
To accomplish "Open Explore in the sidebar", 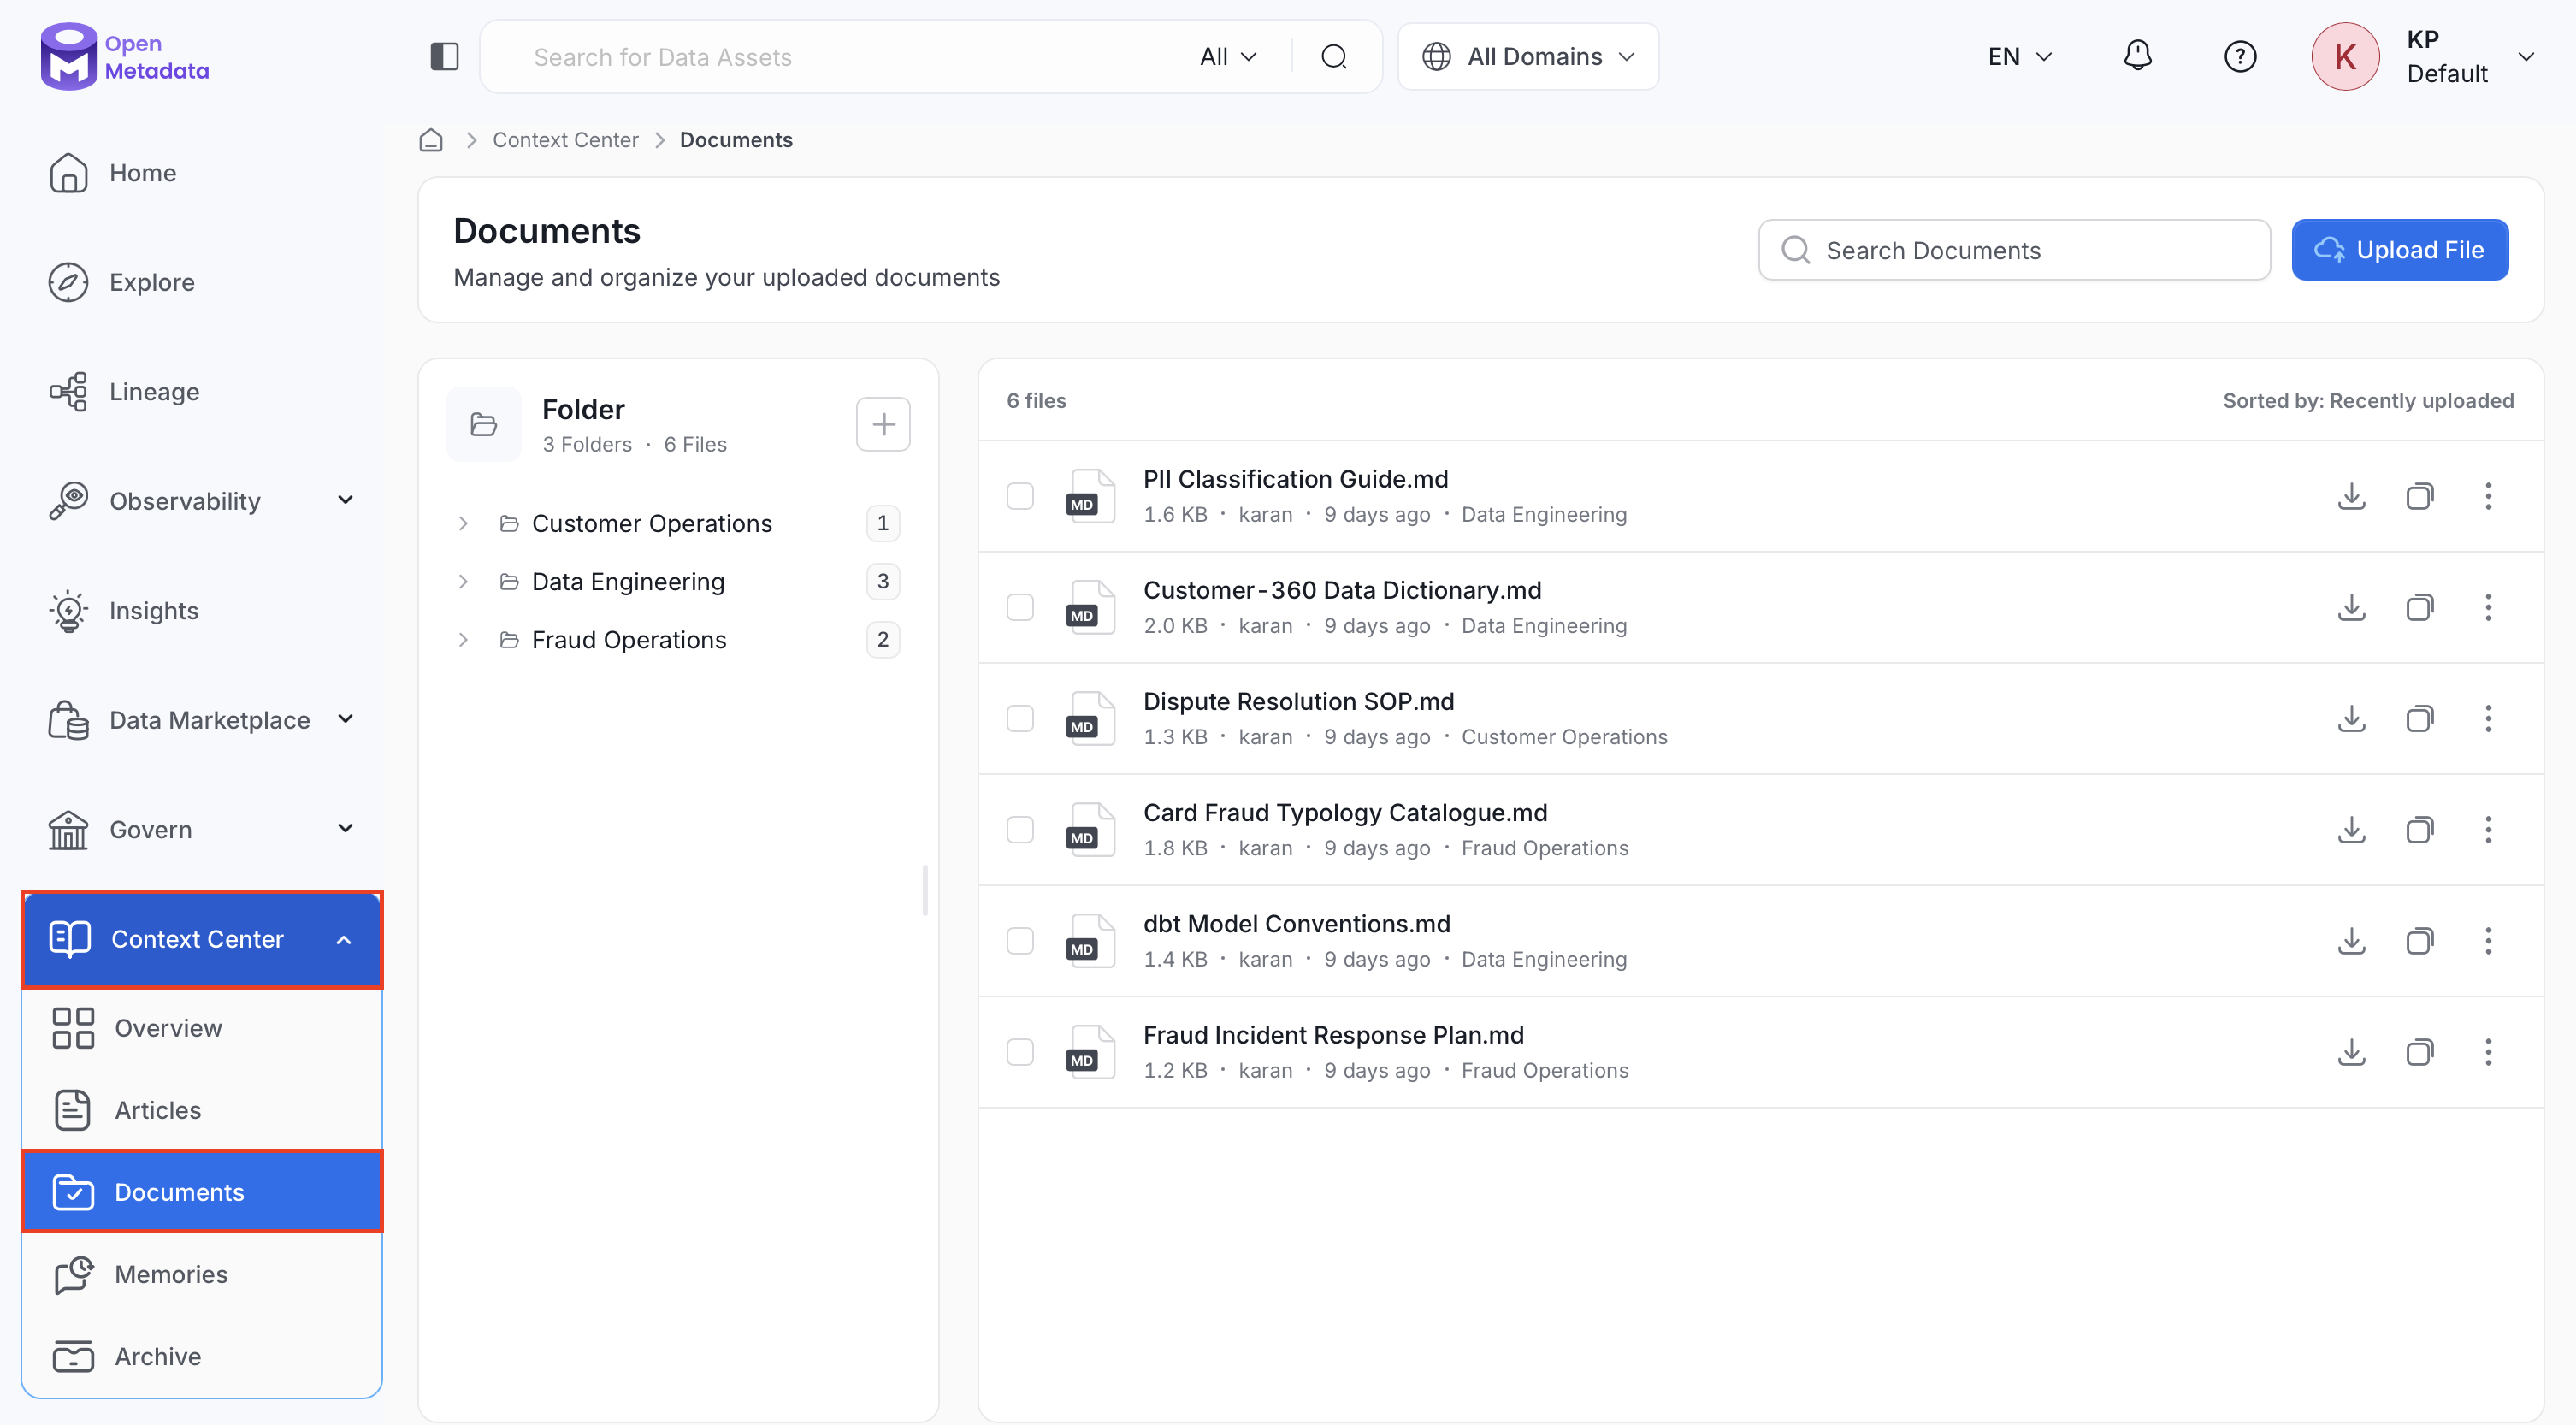I will click(x=201, y=282).
